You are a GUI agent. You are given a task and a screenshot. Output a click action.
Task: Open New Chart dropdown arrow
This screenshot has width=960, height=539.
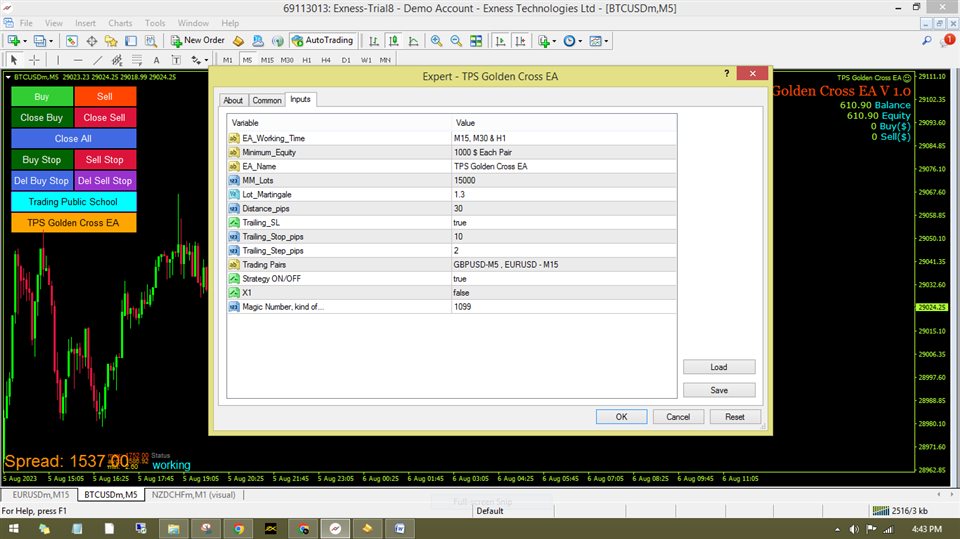[x=24, y=41]
